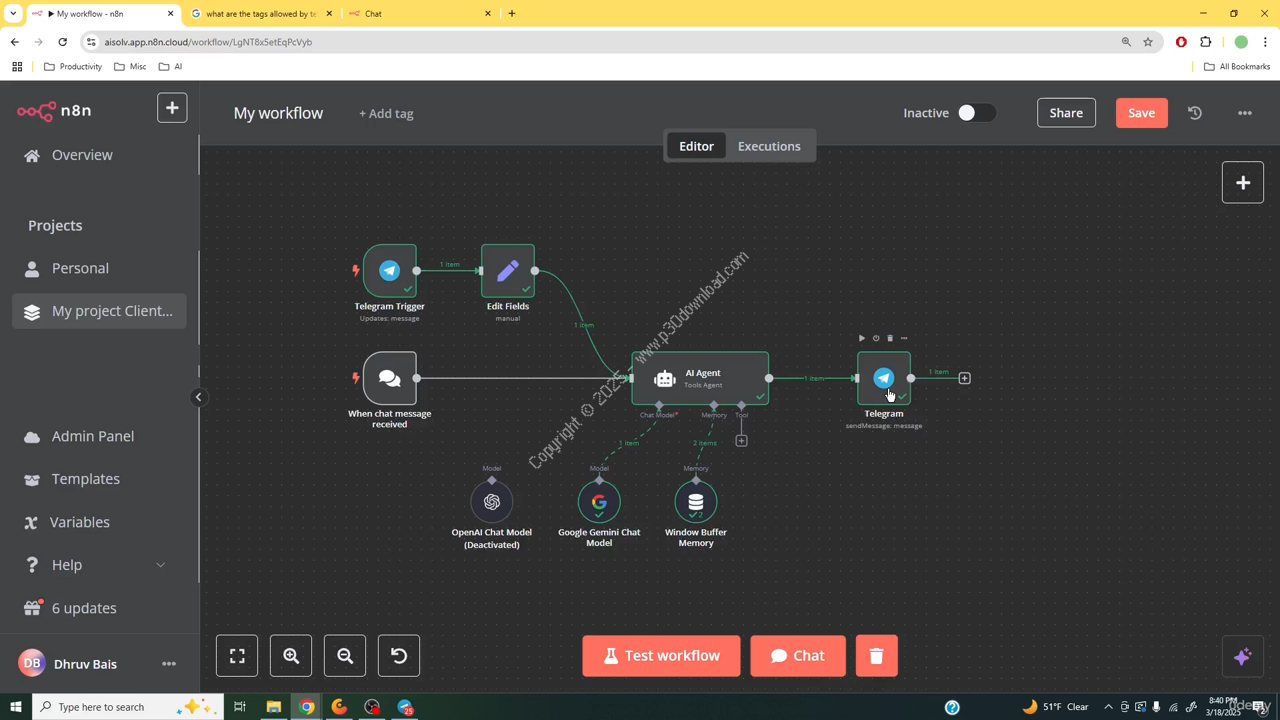The height and width of the screenshot is (720, 1280).
Task: Collapse the sidebar with the arrow handle
Action: [198, 397]
